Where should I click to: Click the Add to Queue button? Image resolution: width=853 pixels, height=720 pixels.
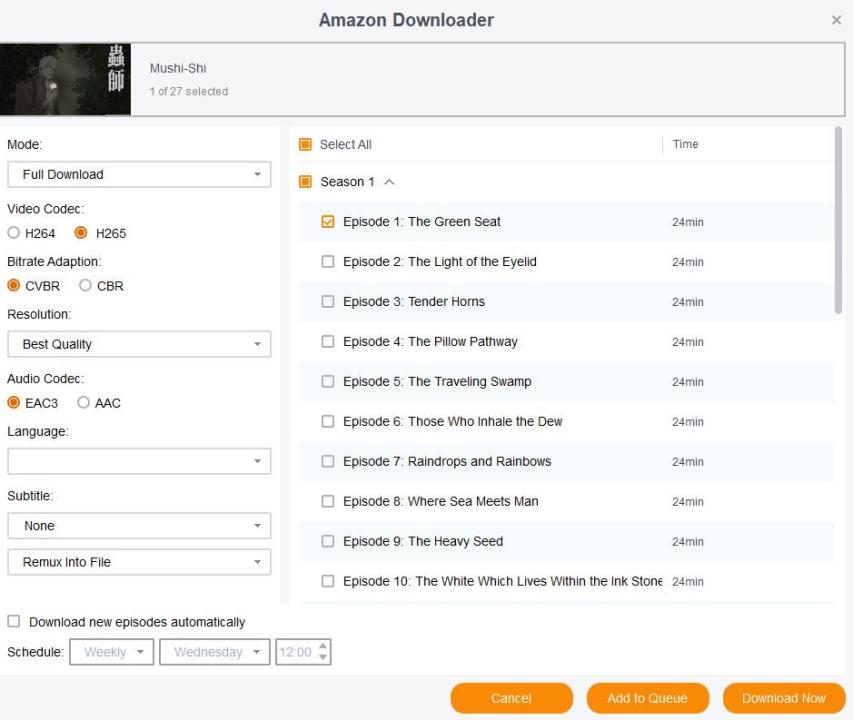pos(647,698)
